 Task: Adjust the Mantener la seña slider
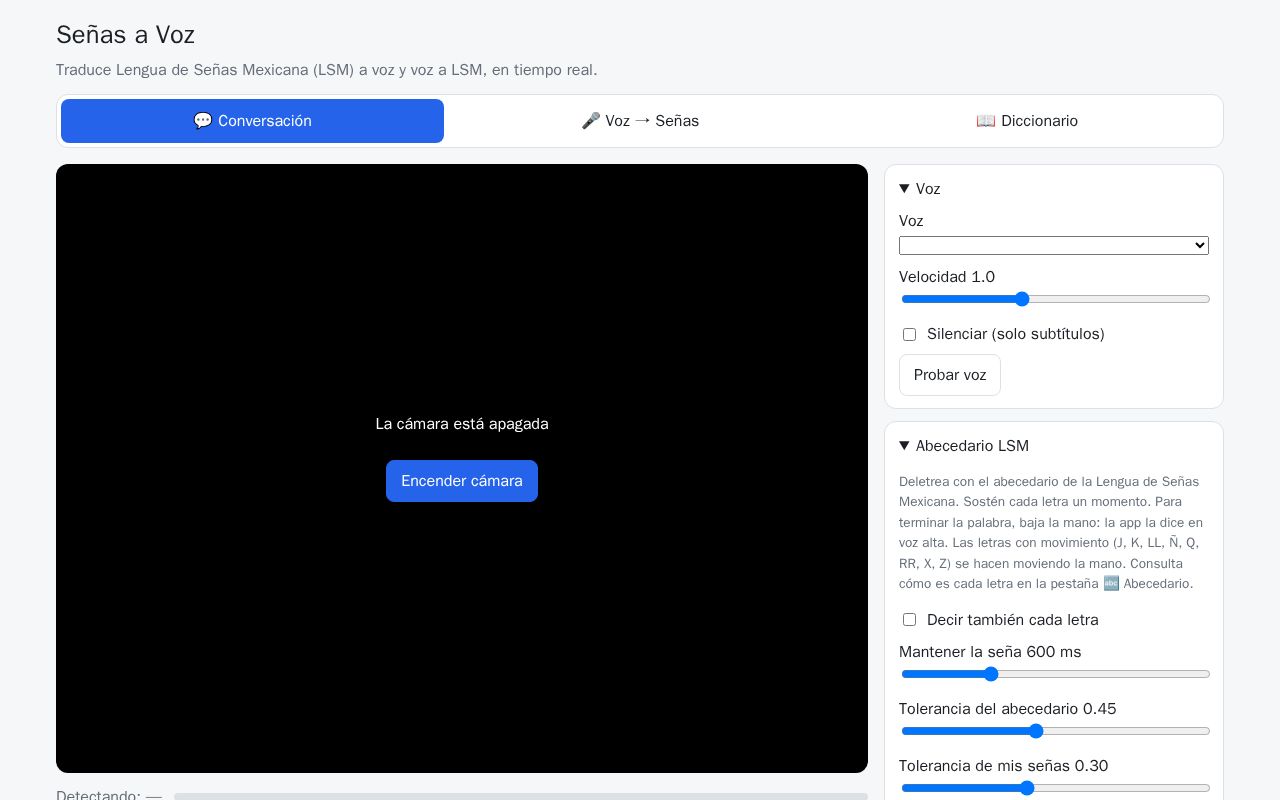(1055, 674)
